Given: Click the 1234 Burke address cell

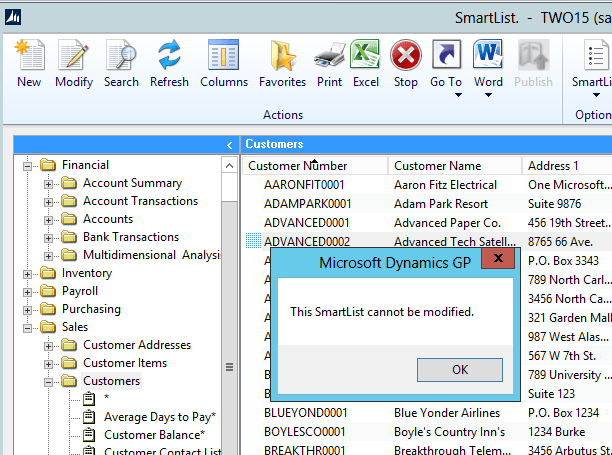Looking at the screenshot, I should tap(556, 432).
